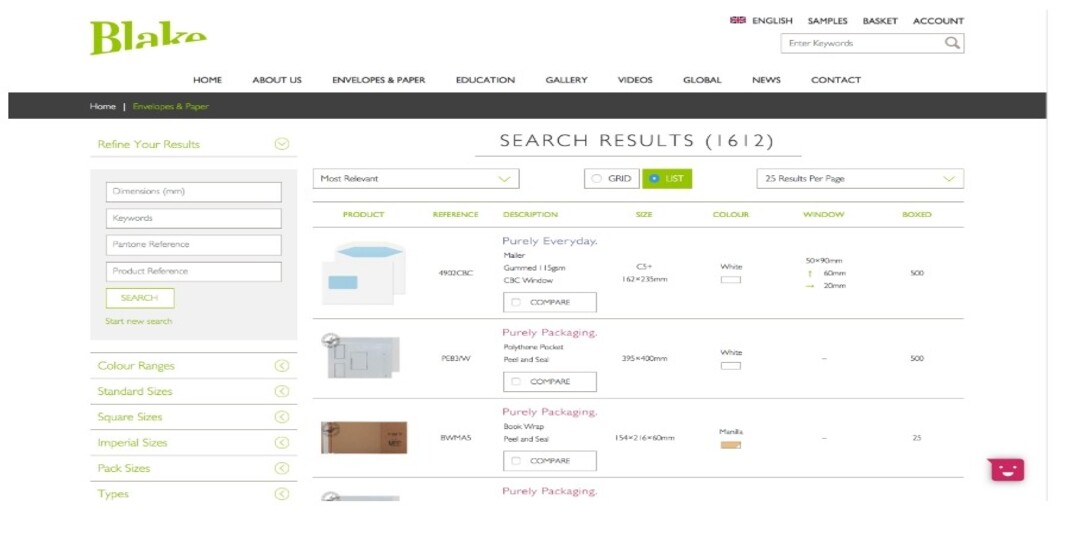The image size is (1080, 542).
Task: Click the COLOUR column header
Action: [x=731, y=215]
